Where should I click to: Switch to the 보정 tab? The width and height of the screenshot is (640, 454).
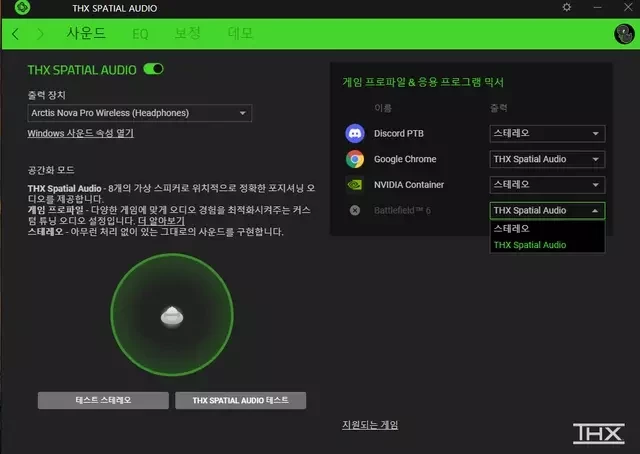point(187,33)
